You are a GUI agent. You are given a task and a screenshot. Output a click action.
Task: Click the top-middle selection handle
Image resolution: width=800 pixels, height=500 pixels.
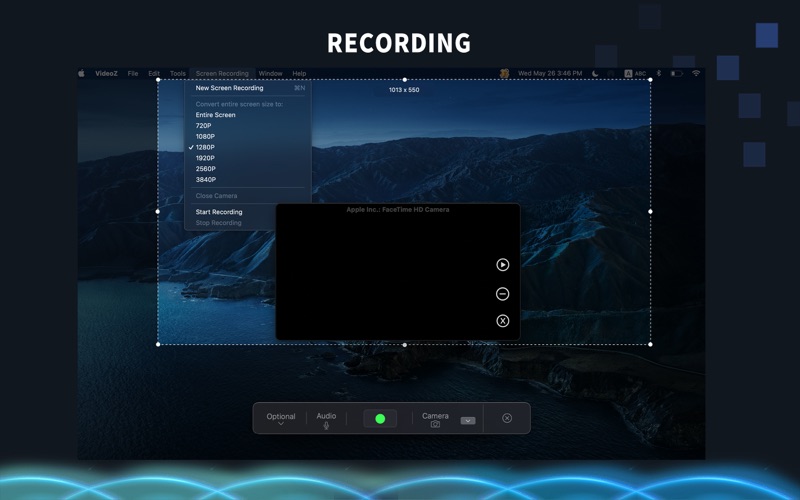coord(405,80)
